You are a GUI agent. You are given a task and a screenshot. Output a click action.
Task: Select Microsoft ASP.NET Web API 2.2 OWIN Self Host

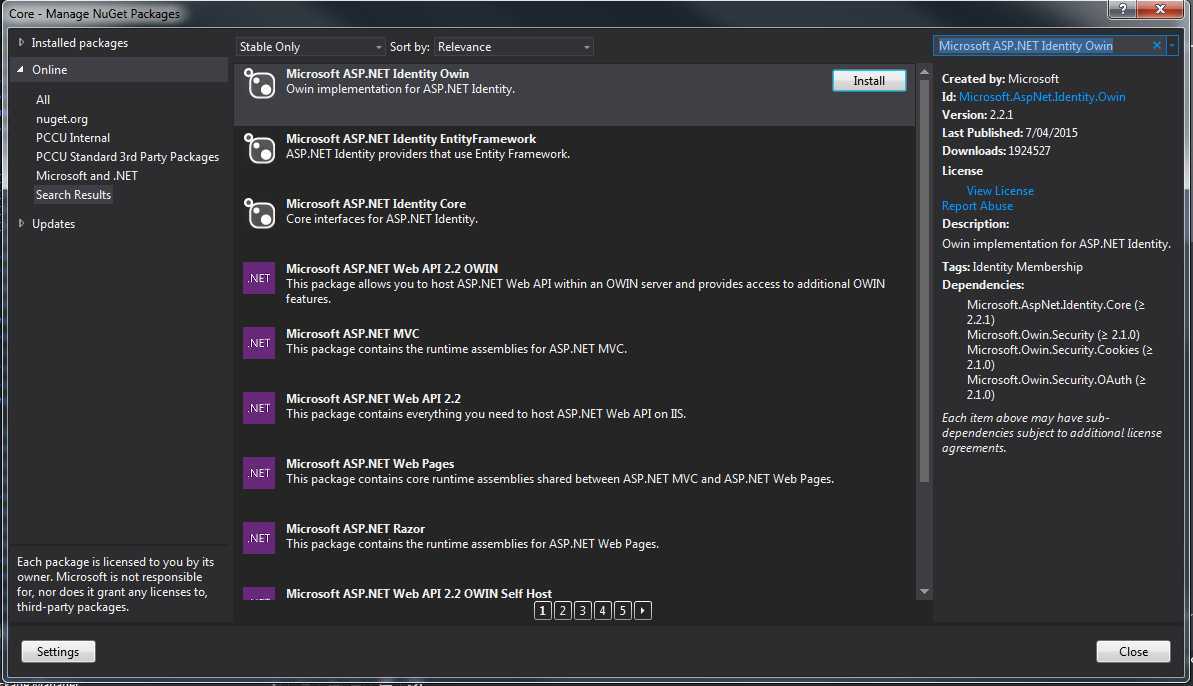(418, 594)
